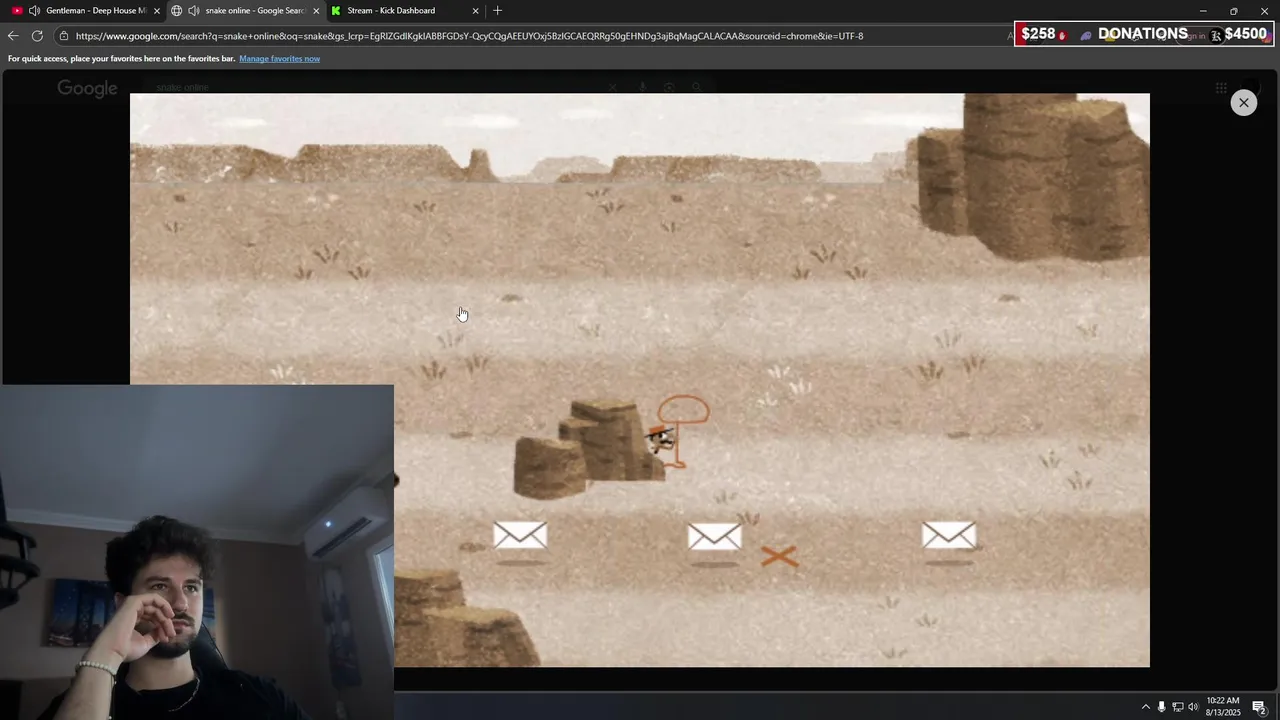Image resolution: width=1280 pixels, height=720 pixels.
Task: Click the $4500 donation goal text
Action: pyautogui.click(x=1245, y=34)
